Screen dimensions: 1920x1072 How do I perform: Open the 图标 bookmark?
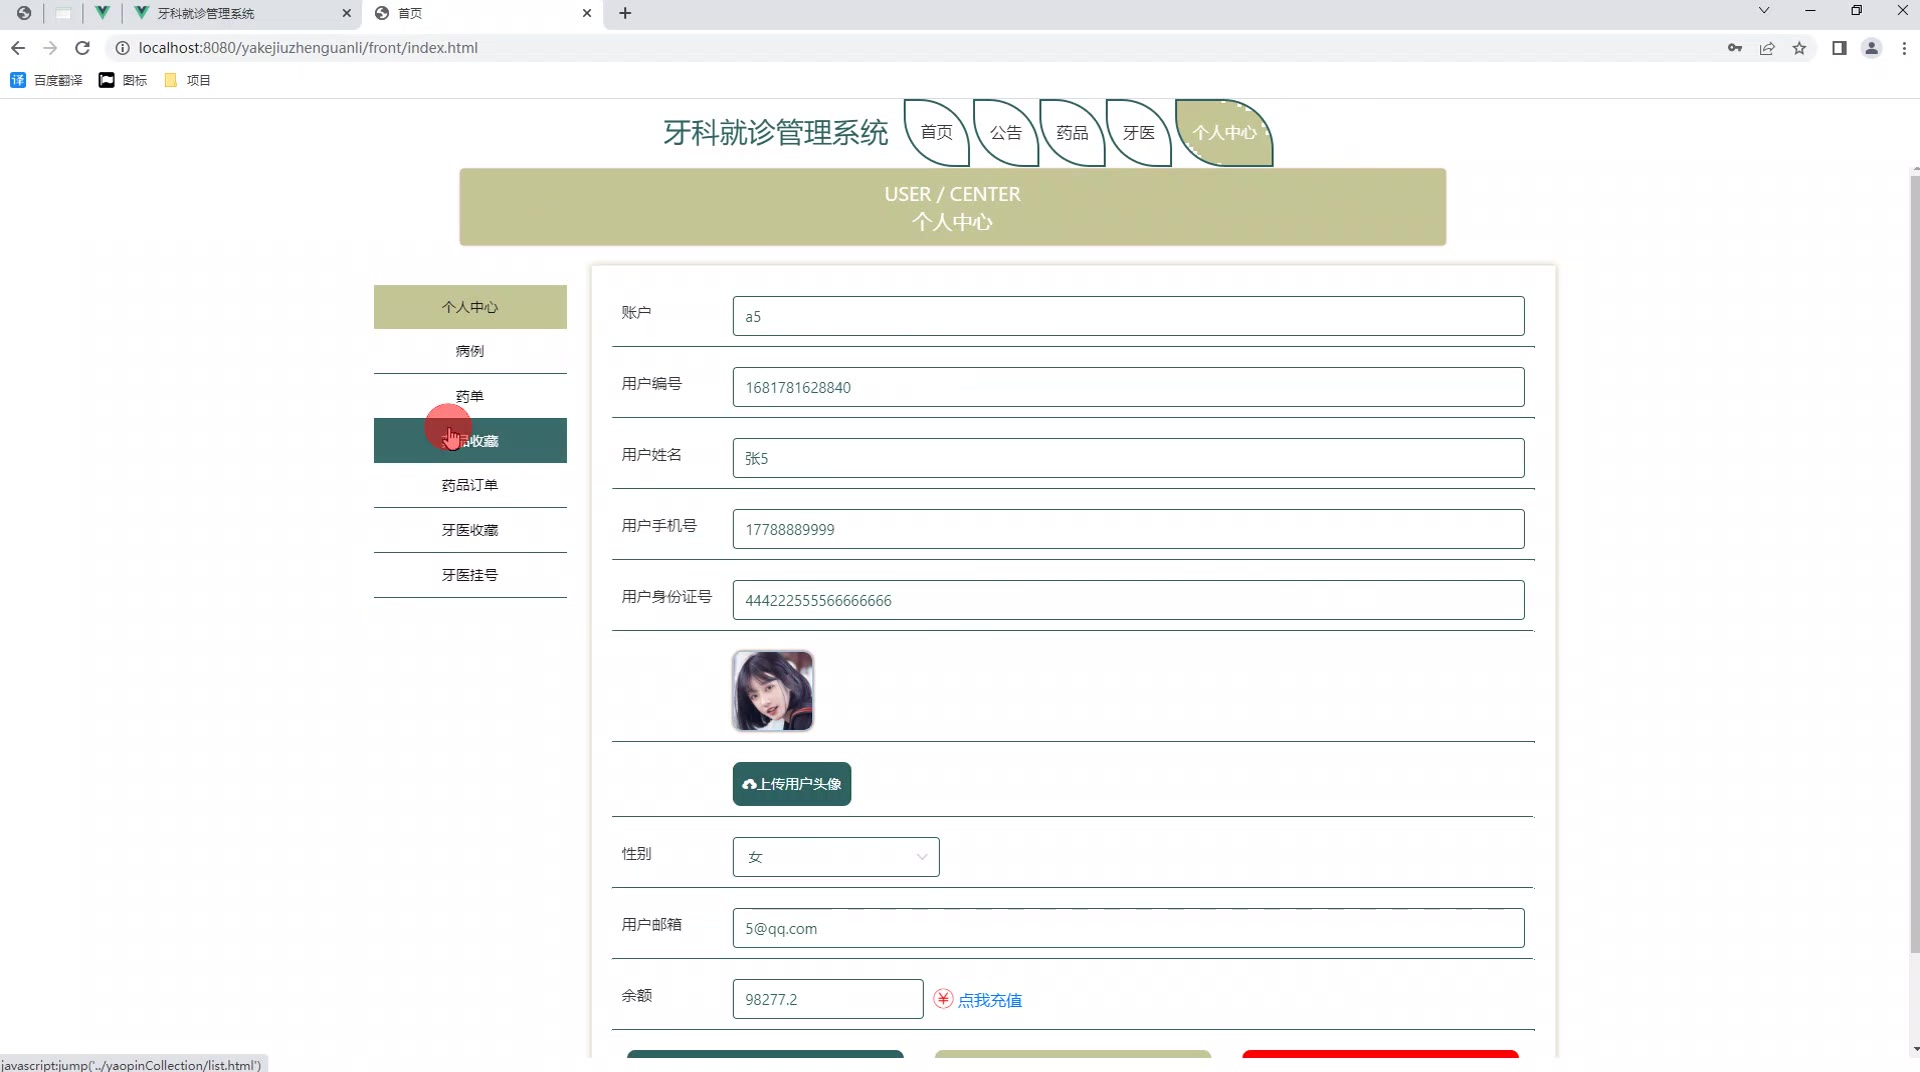pos(123,80)
